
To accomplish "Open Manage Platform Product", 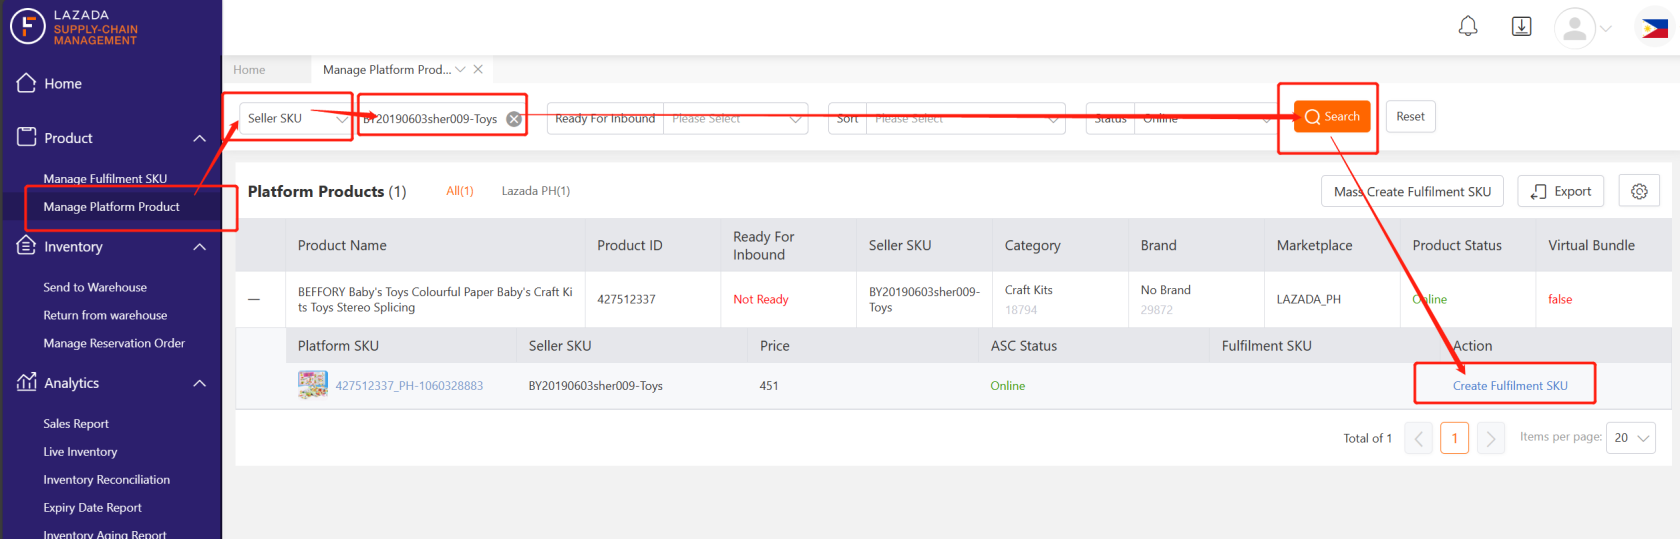I will [x=111, y=207].
